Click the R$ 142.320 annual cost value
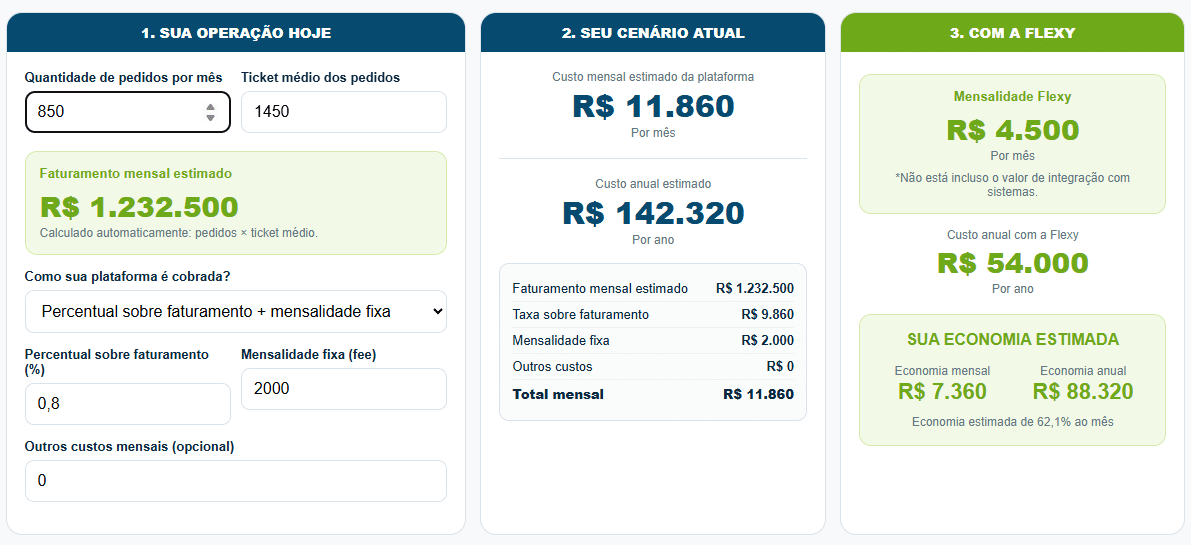The height and width of the screenshot is (545, 1191). (653, 213)
